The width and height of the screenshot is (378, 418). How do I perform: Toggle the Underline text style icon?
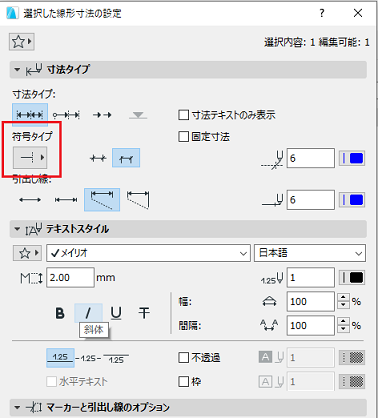[x=116, y=313]
